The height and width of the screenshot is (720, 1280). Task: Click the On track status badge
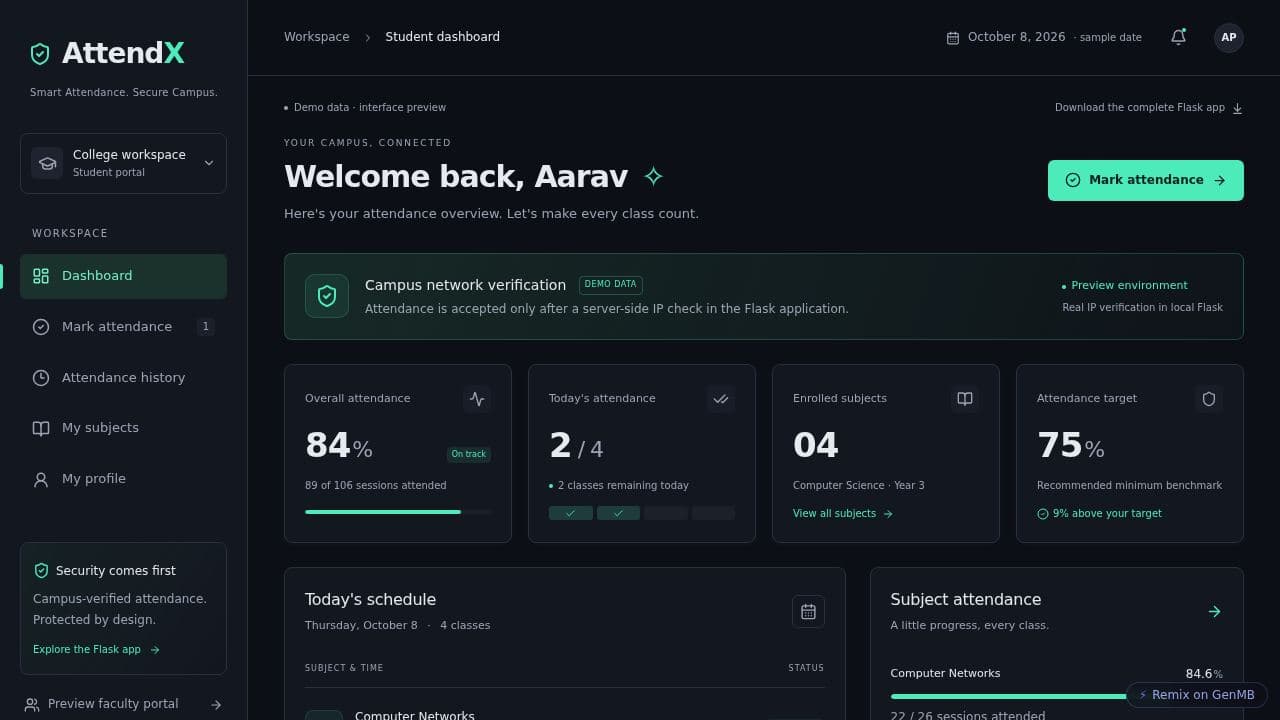pos(469,454)
